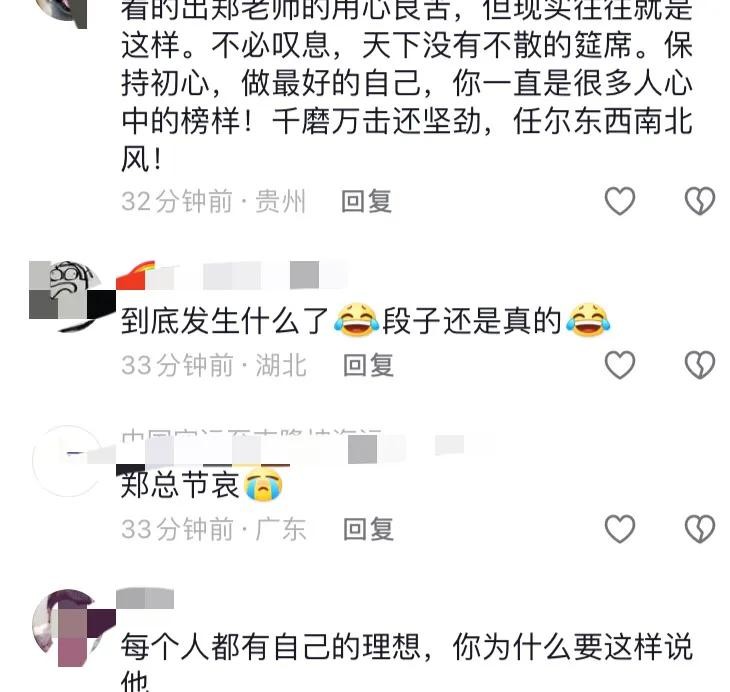Like the Guizhou comment with heart icon
The width and height of the screenshot is (730, 692).
(620, 201)
